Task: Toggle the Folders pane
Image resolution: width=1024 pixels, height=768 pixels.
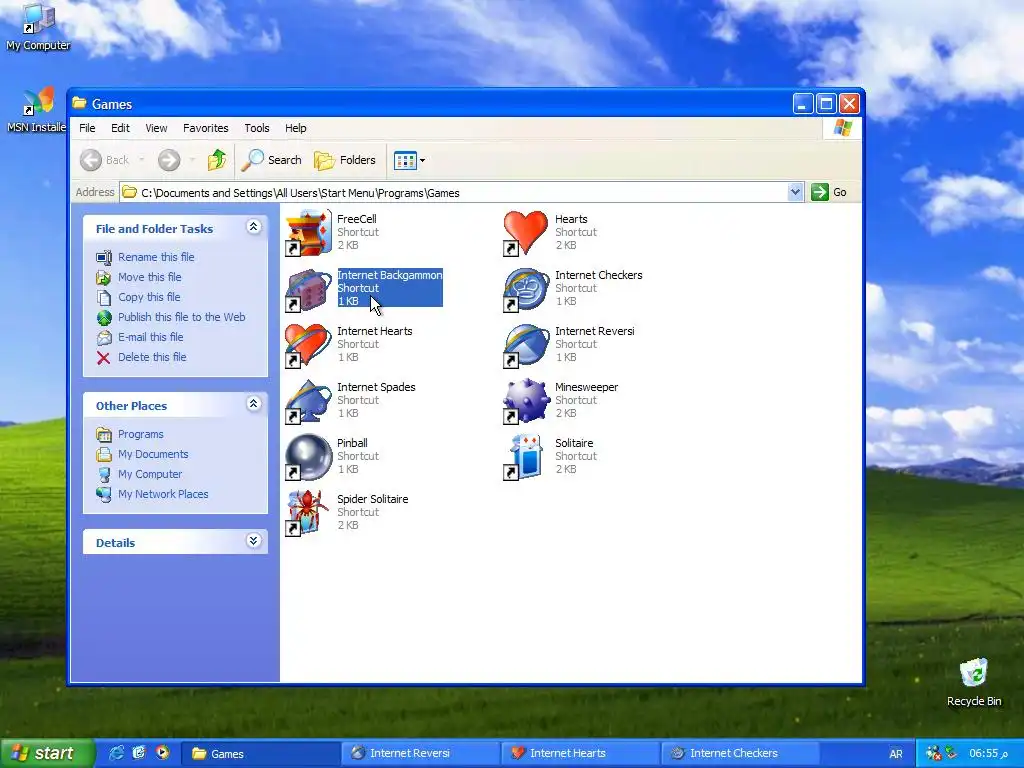Action: [x=345, y=160]
